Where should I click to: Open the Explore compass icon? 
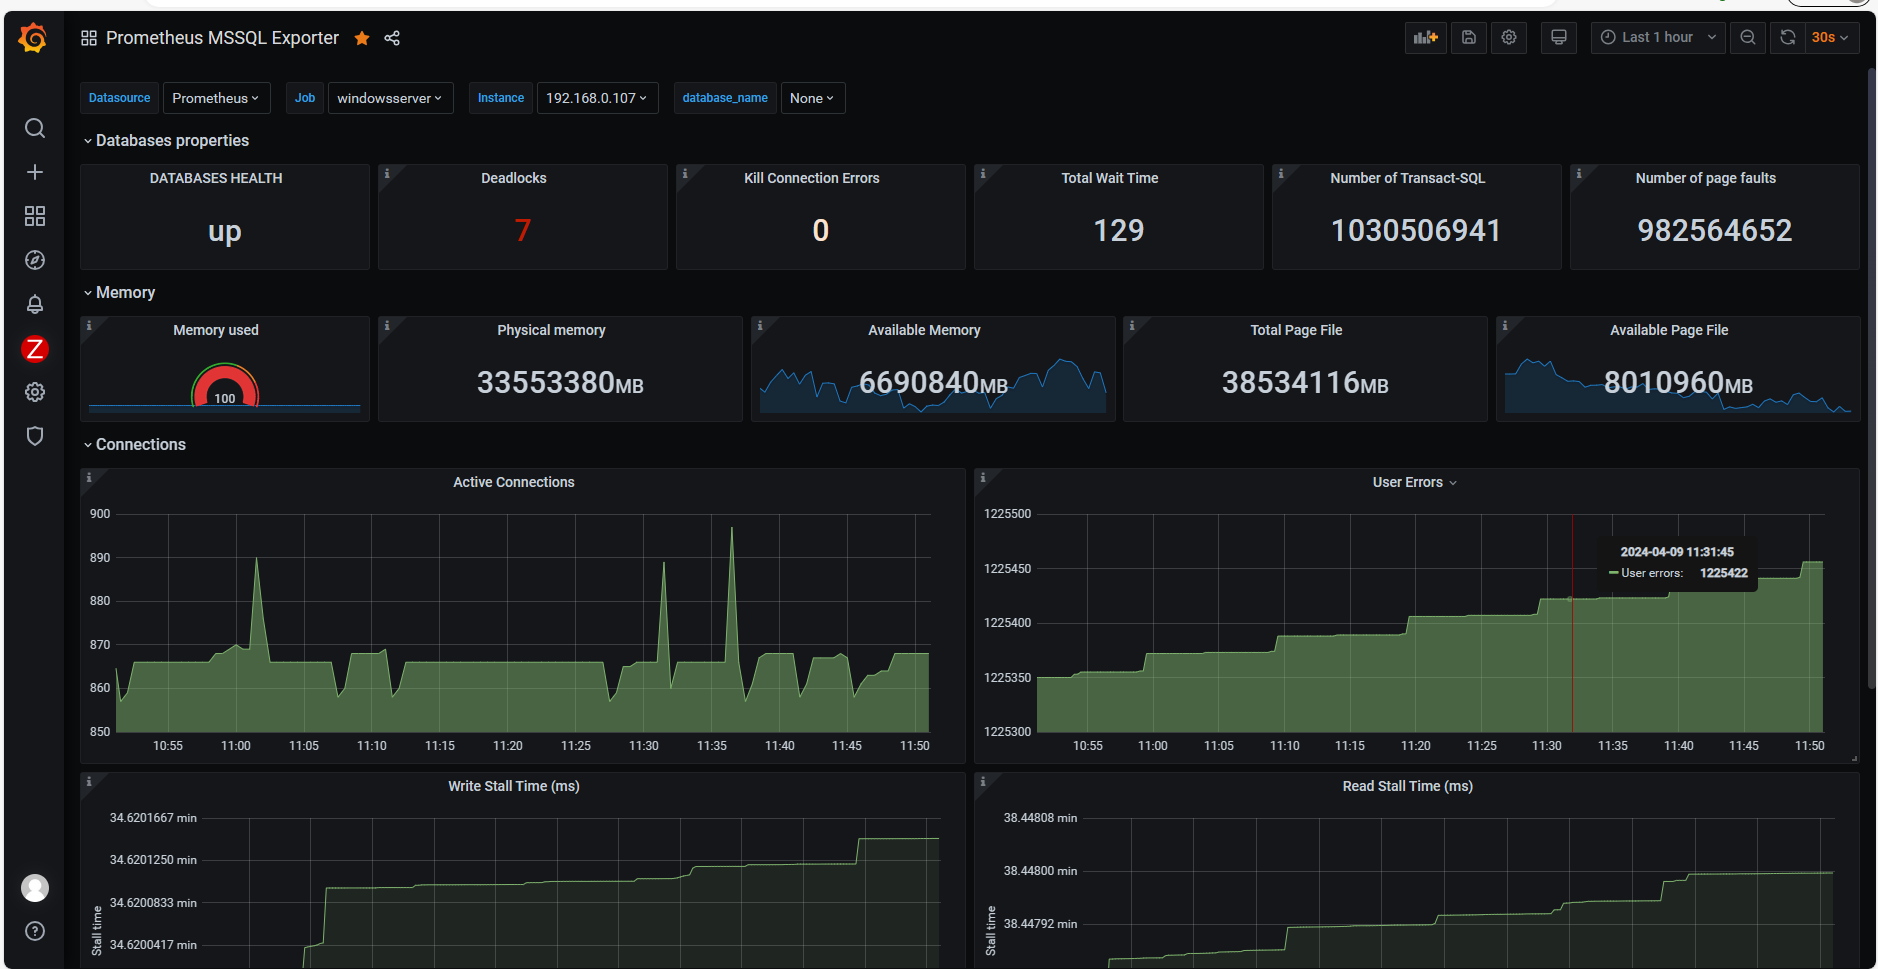tap(35, 260)
